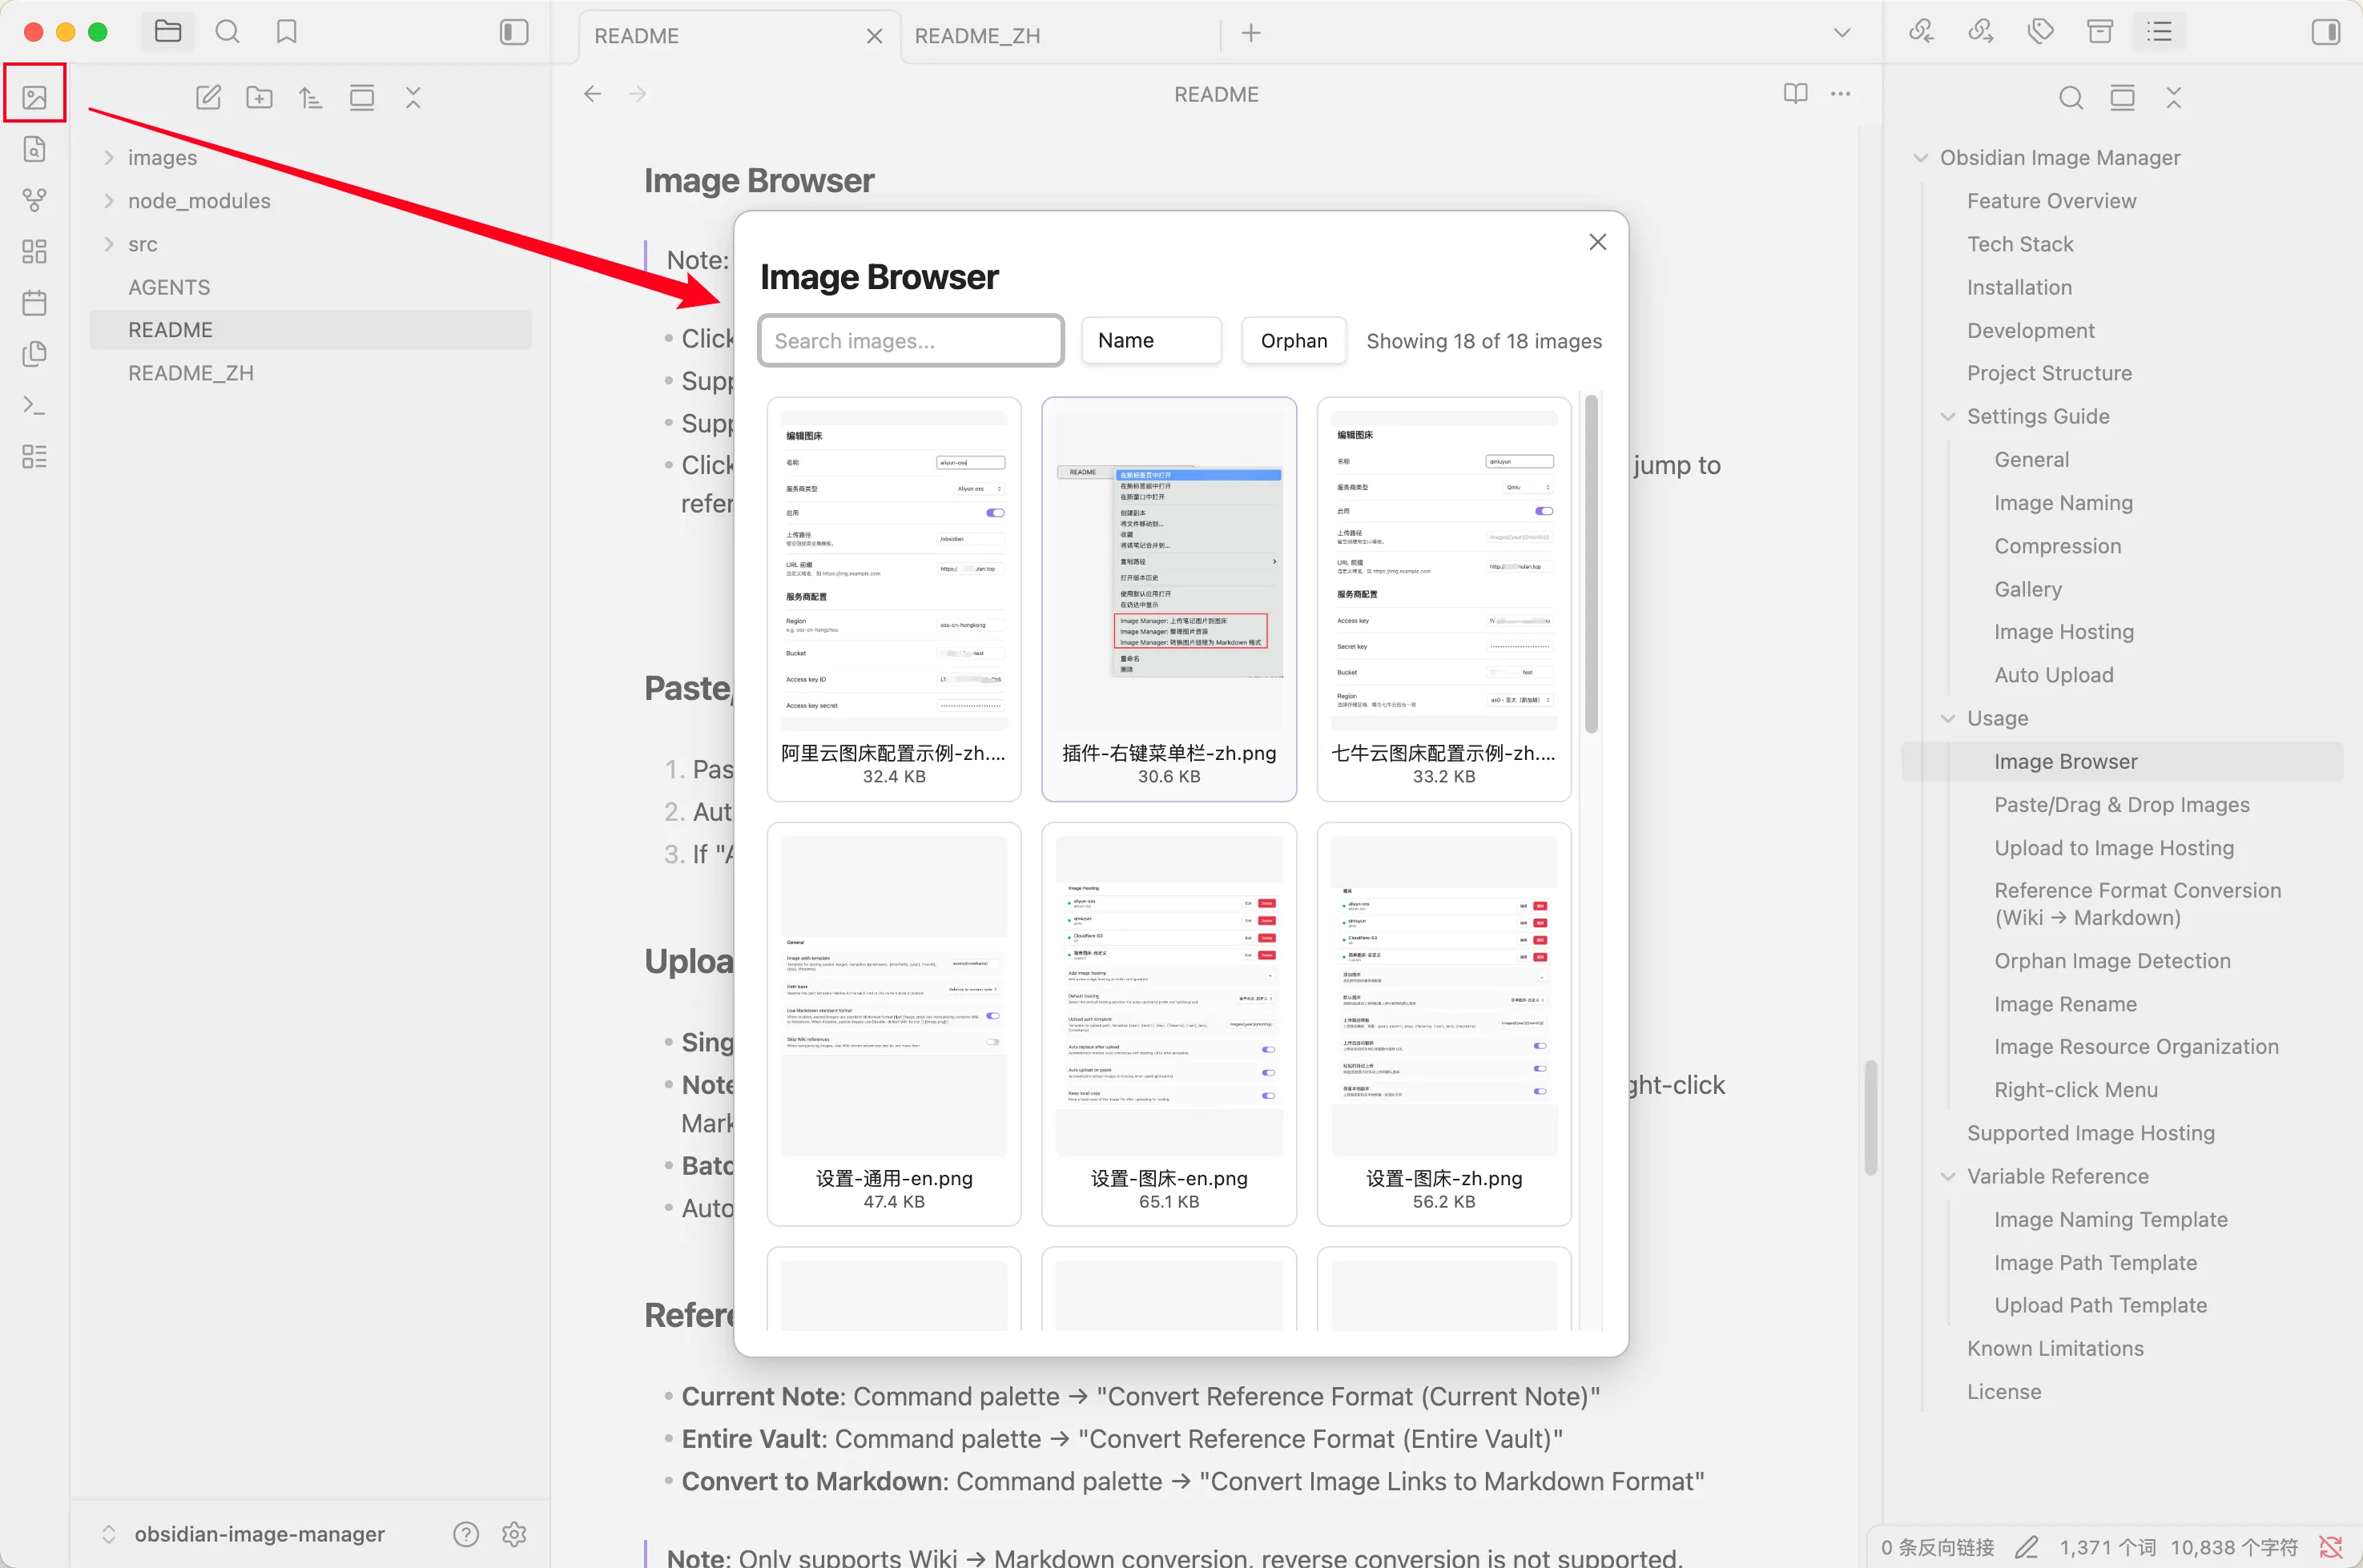The image size is (2363, 1568).
Task: Search within the outline panel
Action: click(2071, 97)
